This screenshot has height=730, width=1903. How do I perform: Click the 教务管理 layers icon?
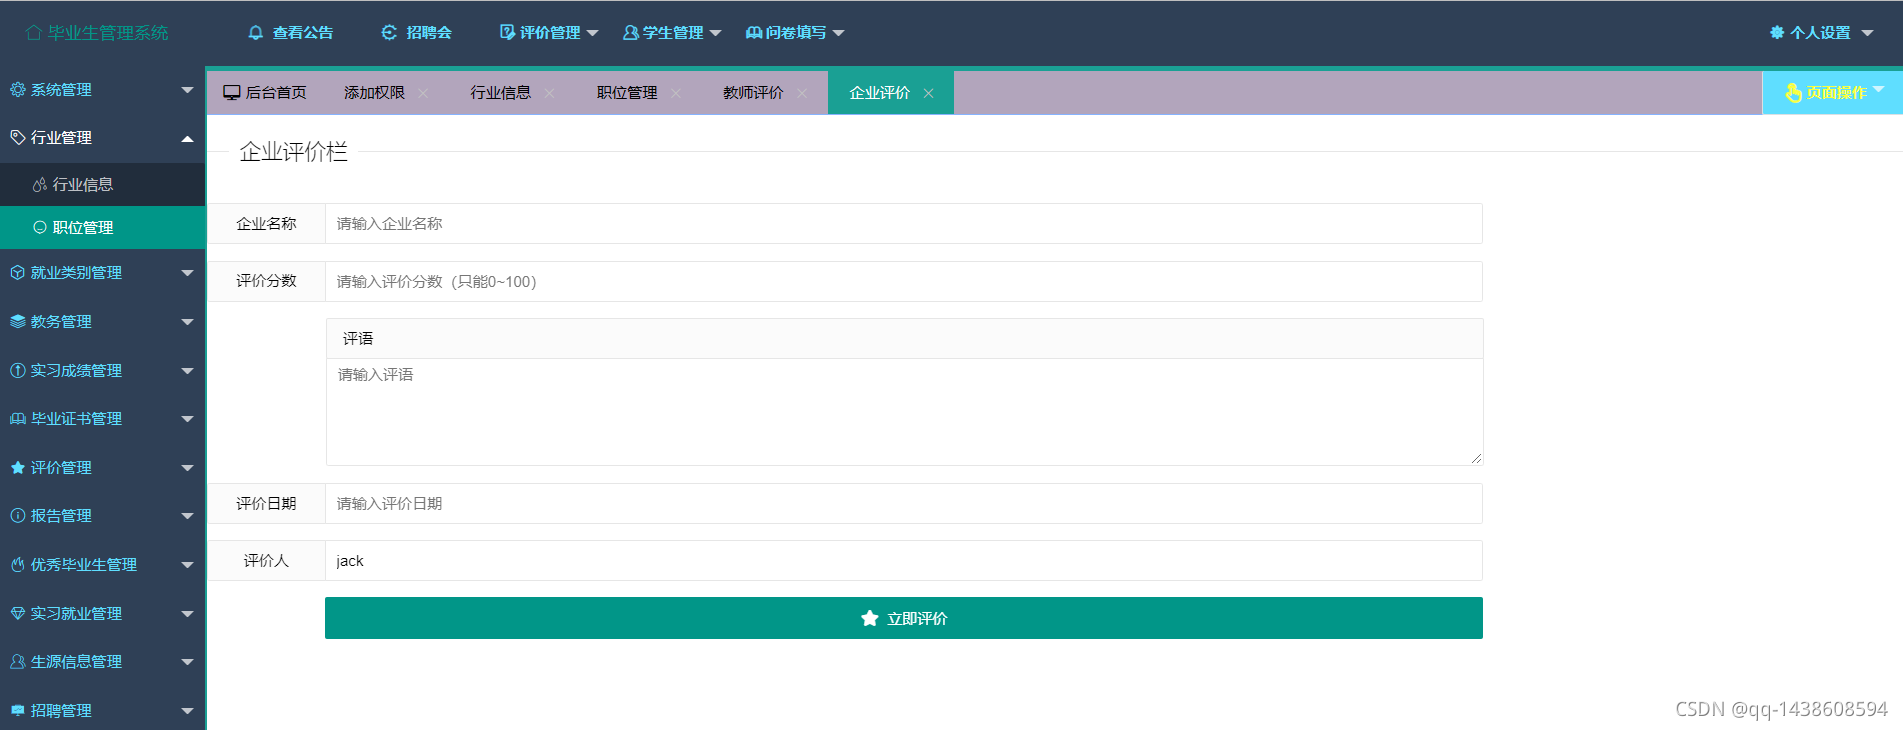click(18, 322)
